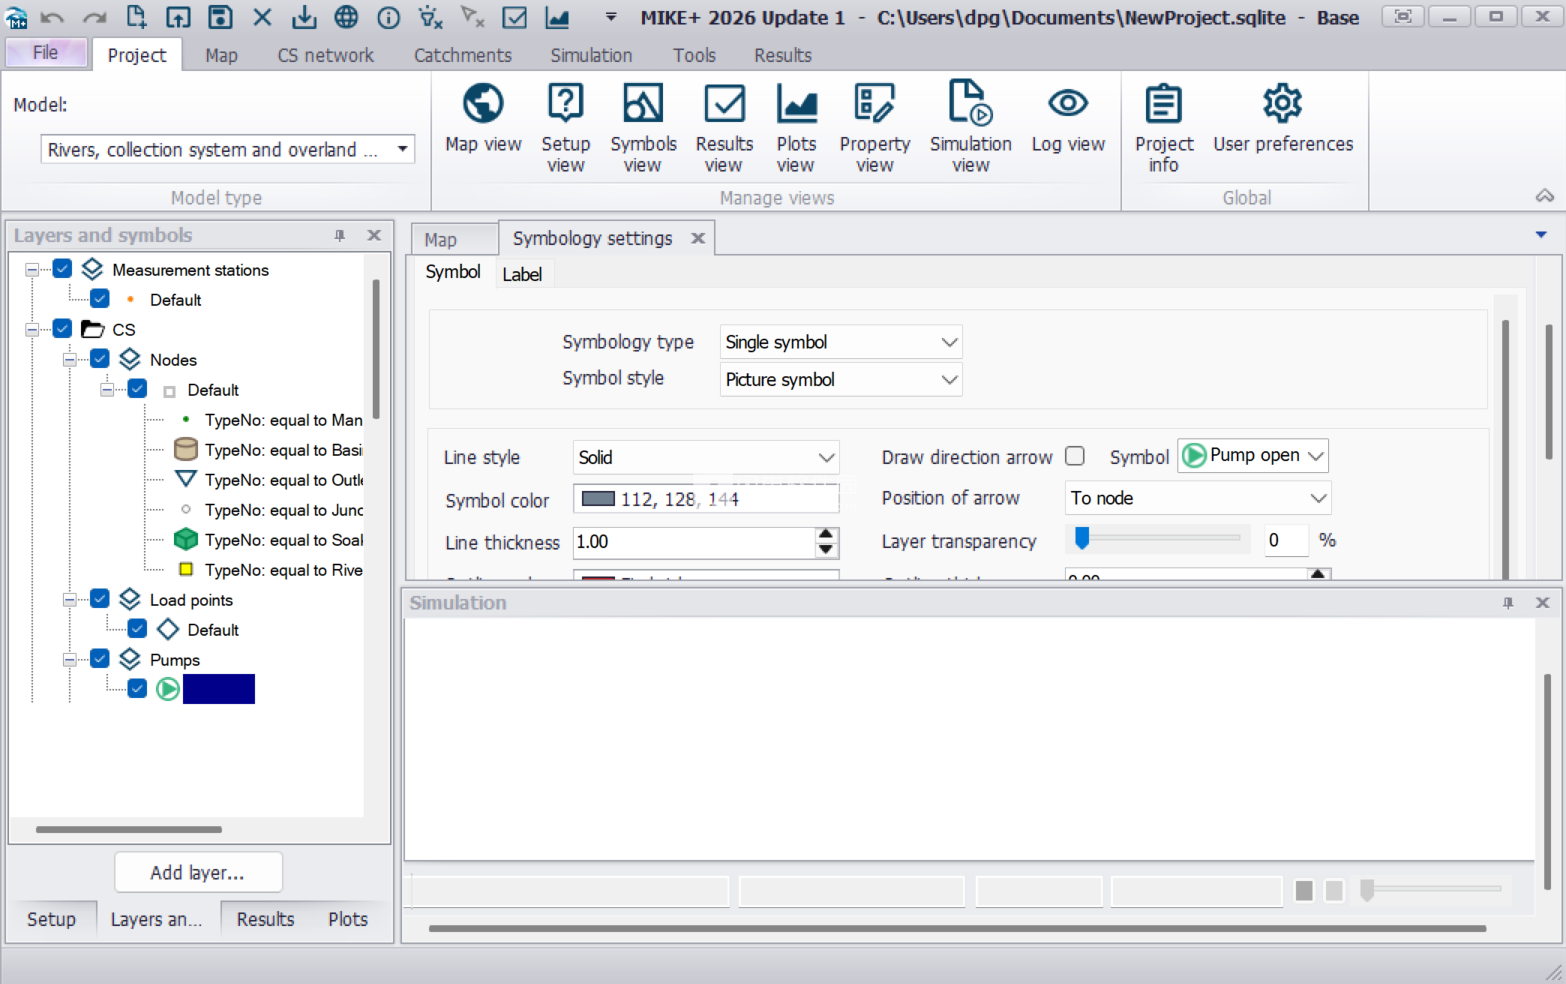The width and height of the screenshot is (1566, 984).
Task: Uncheck the Measurement stations layer checkbox
Action: click(62, 269)
